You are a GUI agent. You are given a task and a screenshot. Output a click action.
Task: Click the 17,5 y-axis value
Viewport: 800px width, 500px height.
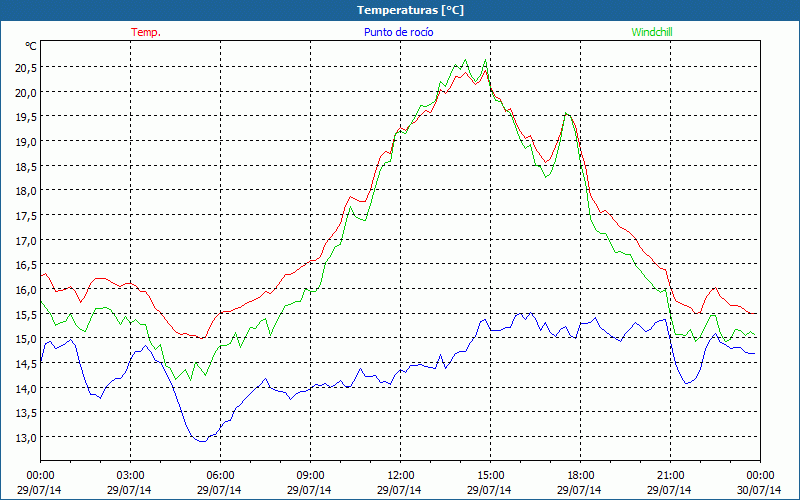point(25,216)
